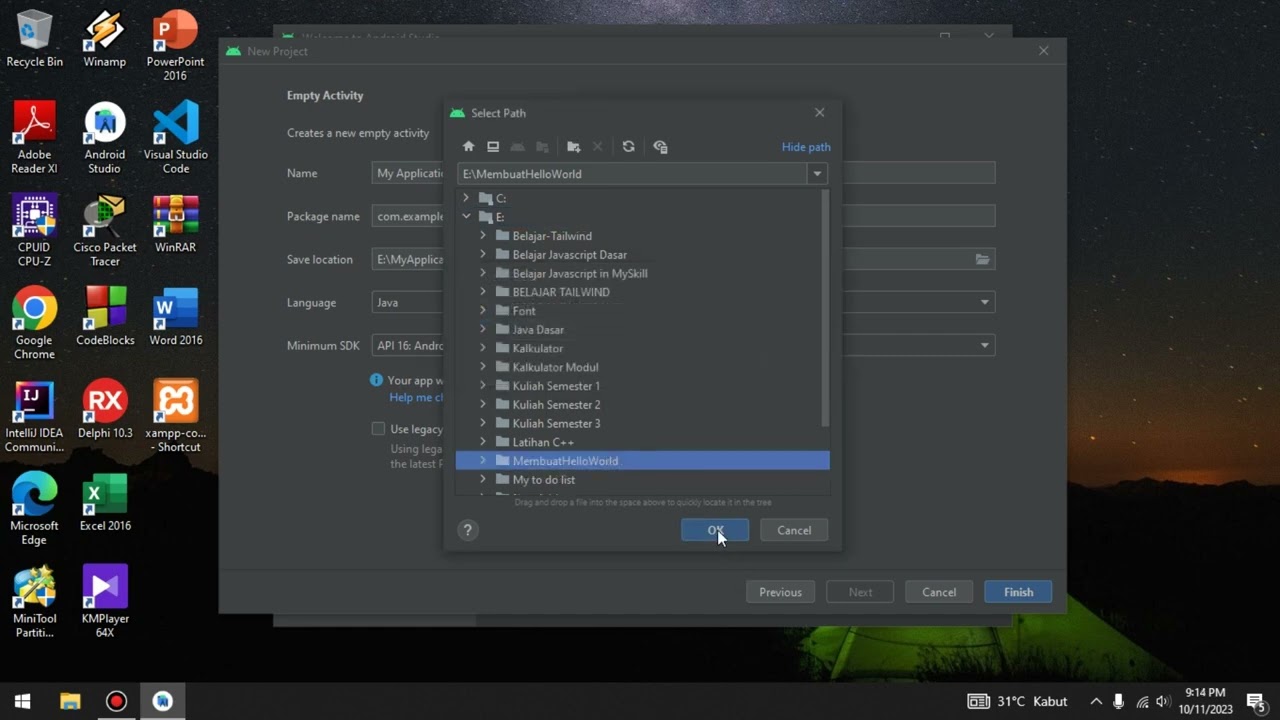1280x720 pixels.
Task: Expand the C: drive node
Action: point(466,198)
